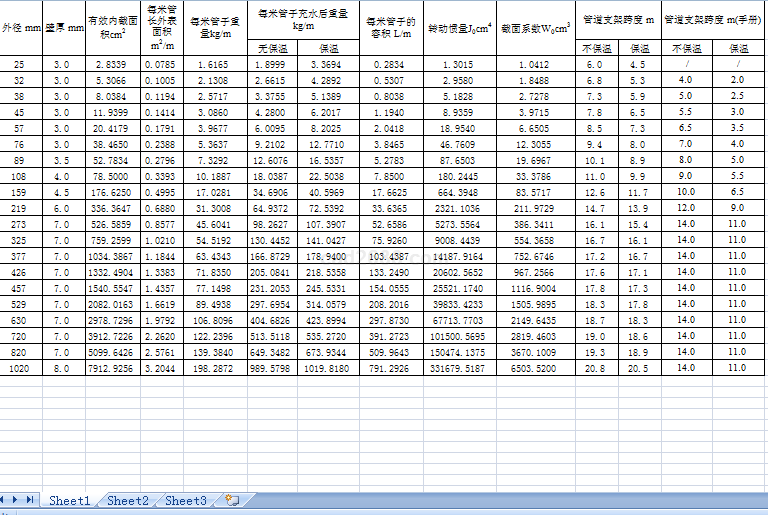Open the Sheet1 tab
Image resolution: width=768 pixels, height=515 pixels.
[69, 500]
